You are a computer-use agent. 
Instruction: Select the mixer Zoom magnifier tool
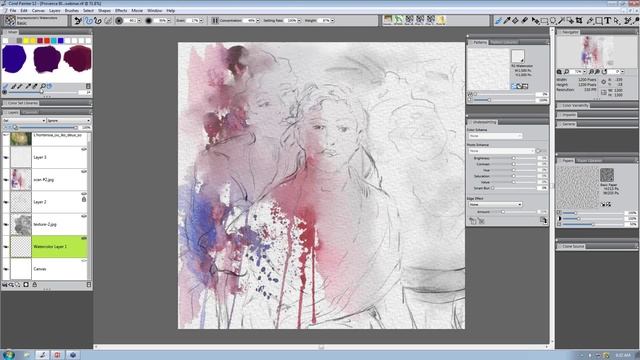click(x=43, y=86)
